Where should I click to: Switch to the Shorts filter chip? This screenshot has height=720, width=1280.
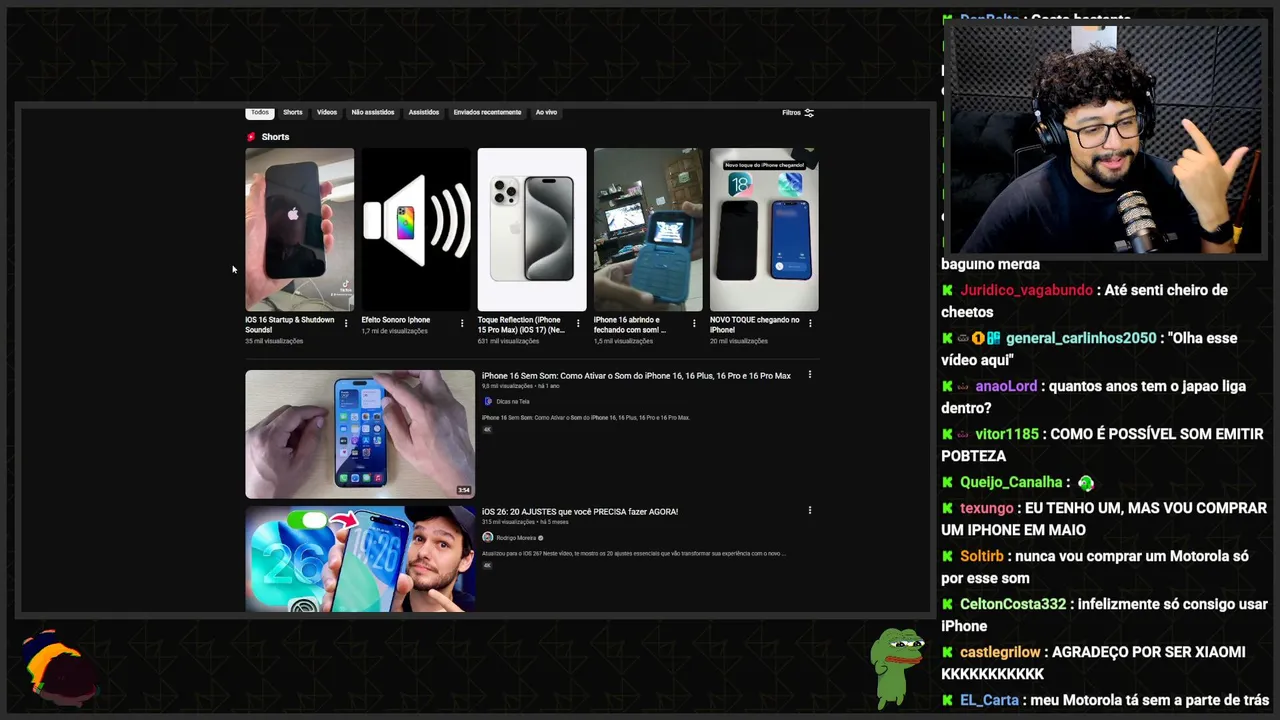click(x=292, y=112)
